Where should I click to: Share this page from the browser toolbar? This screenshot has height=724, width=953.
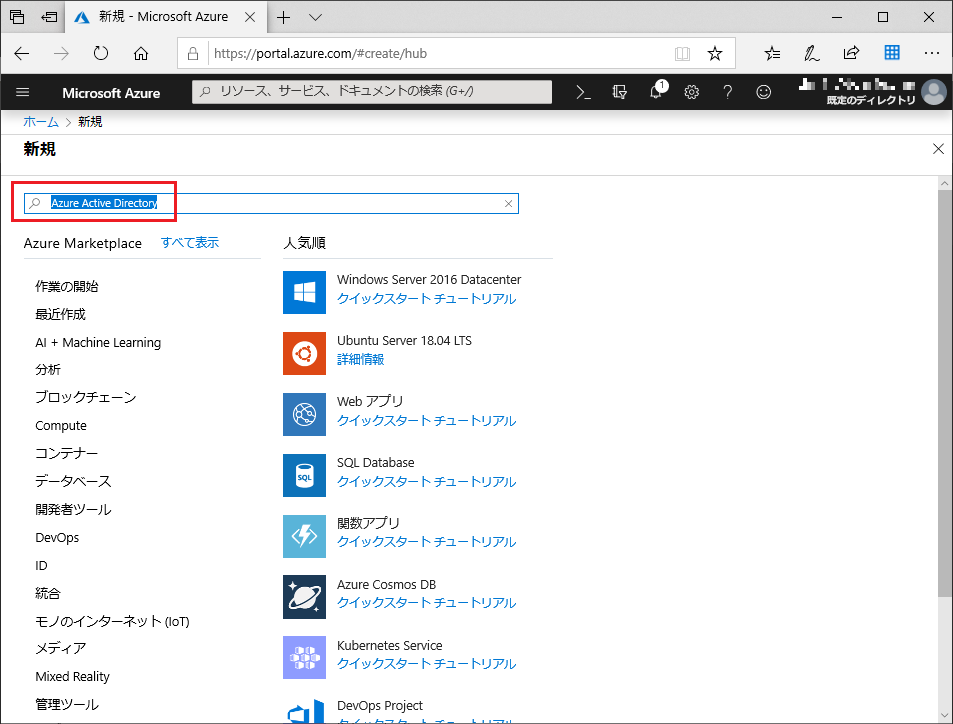pyautogui.click(x=852, y=53)
